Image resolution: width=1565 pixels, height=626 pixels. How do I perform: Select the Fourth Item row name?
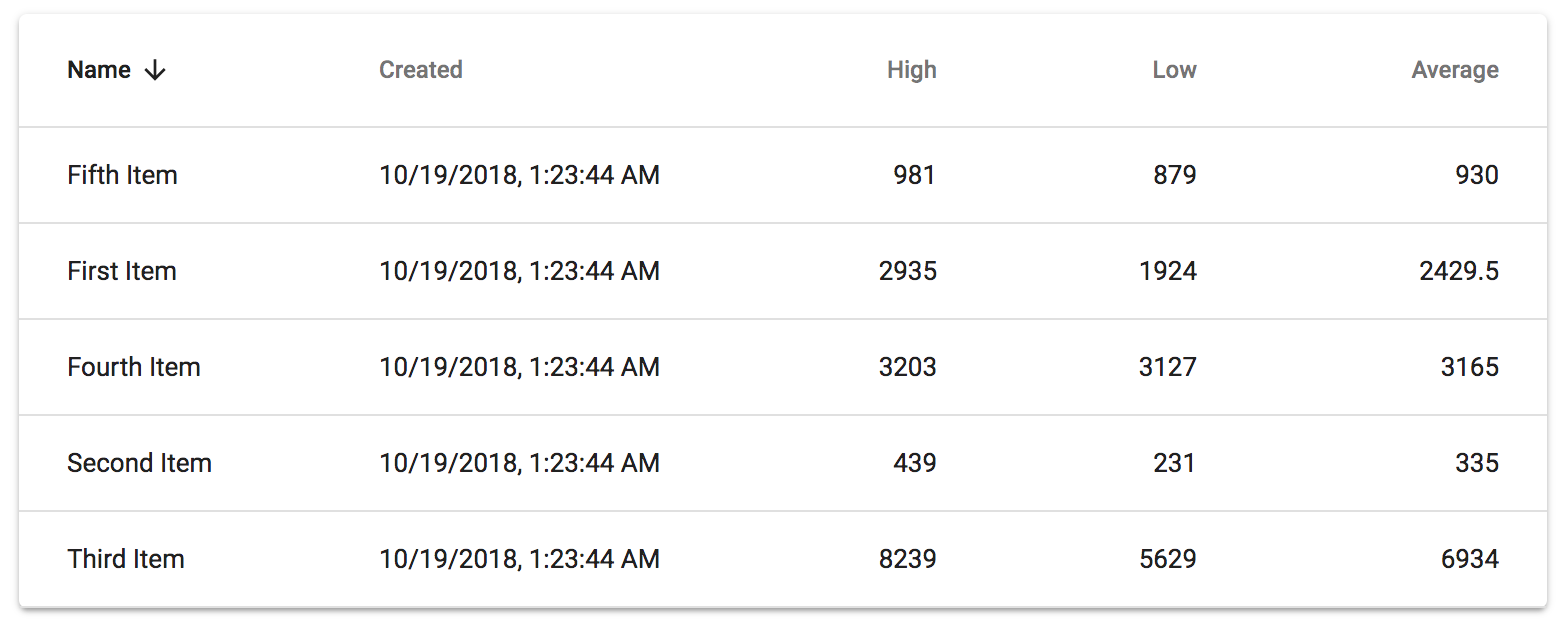tap(133, 367)
